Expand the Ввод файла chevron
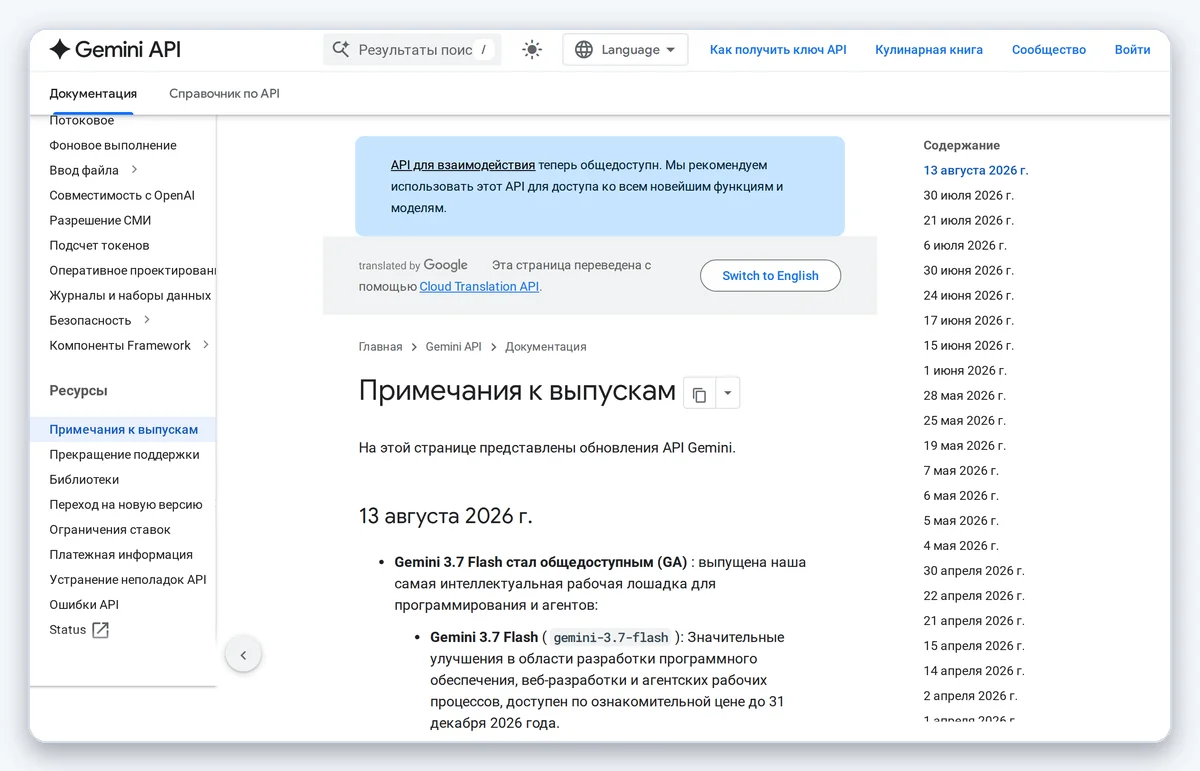Image resolution: width=1200 pixels, height=771 pixels. (x=134, y=170)
